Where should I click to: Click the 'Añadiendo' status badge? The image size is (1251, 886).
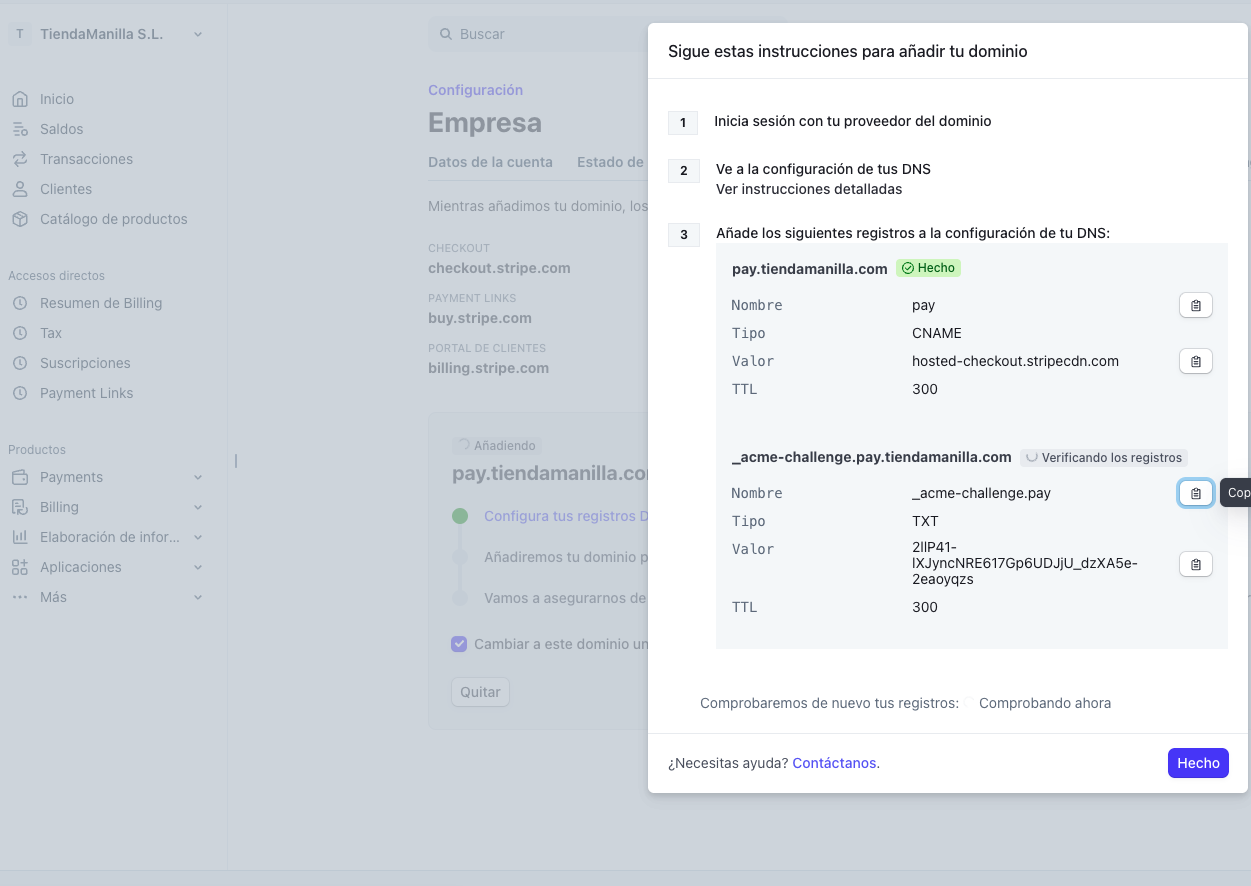tap(497, 445)
